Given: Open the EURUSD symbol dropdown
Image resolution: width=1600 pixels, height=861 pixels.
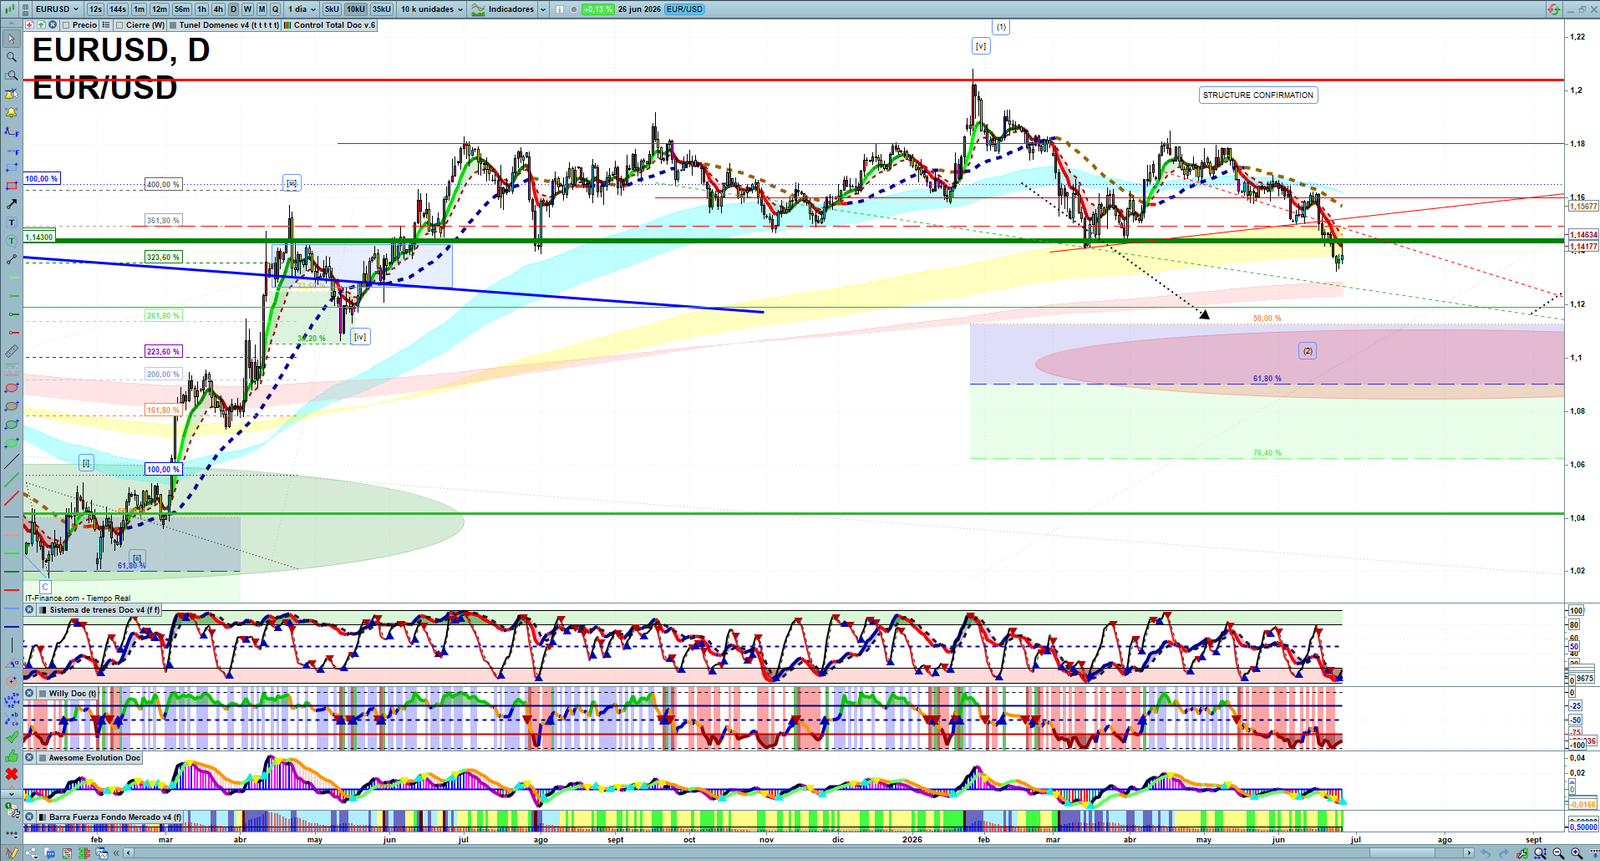Looking at the screenshot, I should click(56, 9).
